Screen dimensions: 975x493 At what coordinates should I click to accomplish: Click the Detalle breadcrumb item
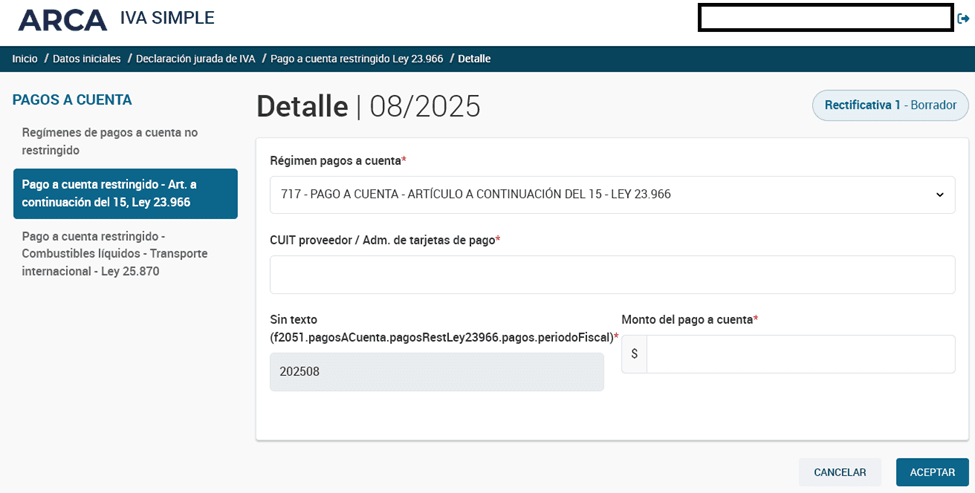(474, 59)
